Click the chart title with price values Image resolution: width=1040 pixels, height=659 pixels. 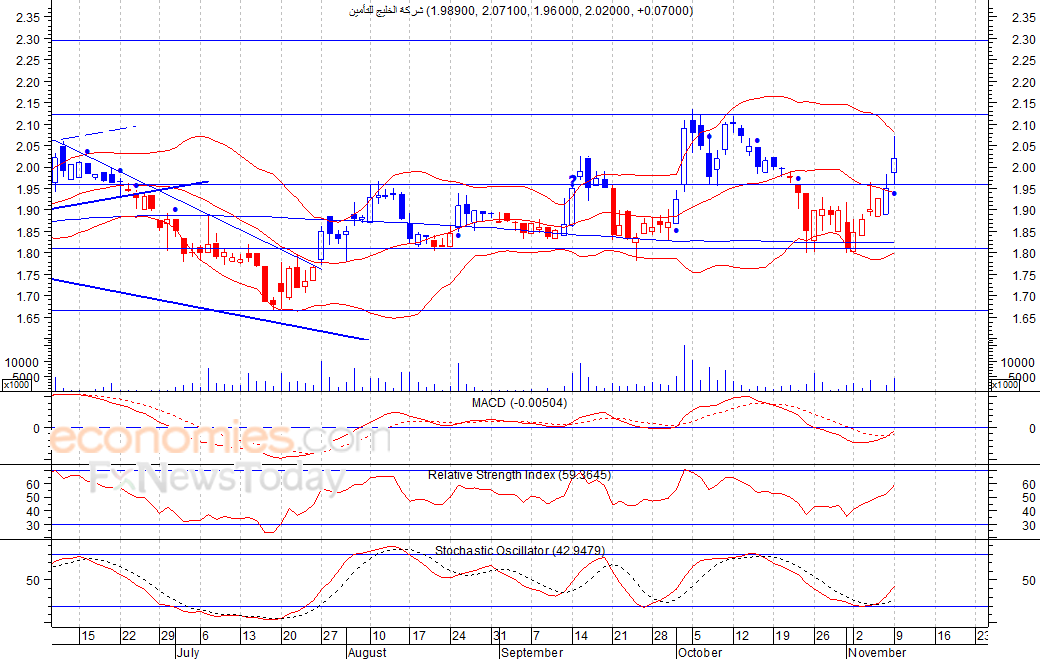[519, 11]
